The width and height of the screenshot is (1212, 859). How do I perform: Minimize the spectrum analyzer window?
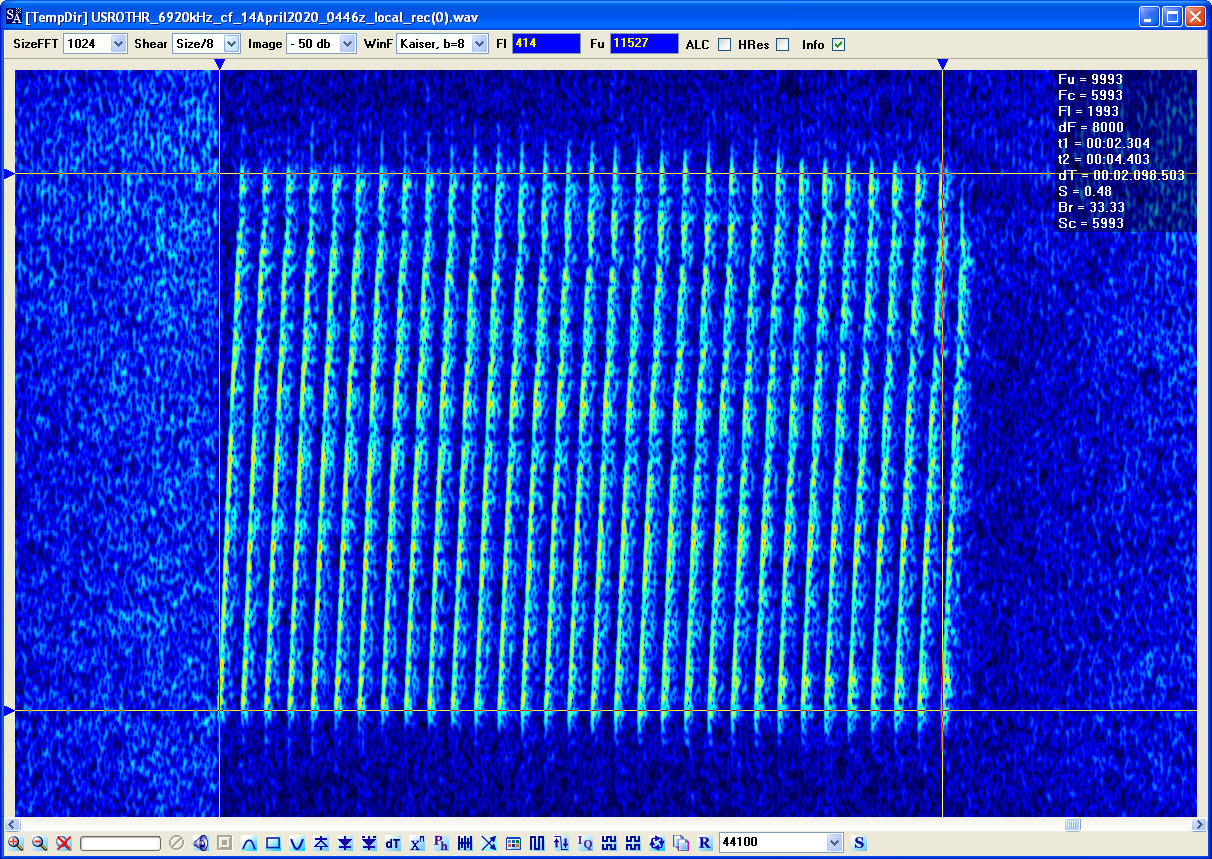click(1149, 16)
